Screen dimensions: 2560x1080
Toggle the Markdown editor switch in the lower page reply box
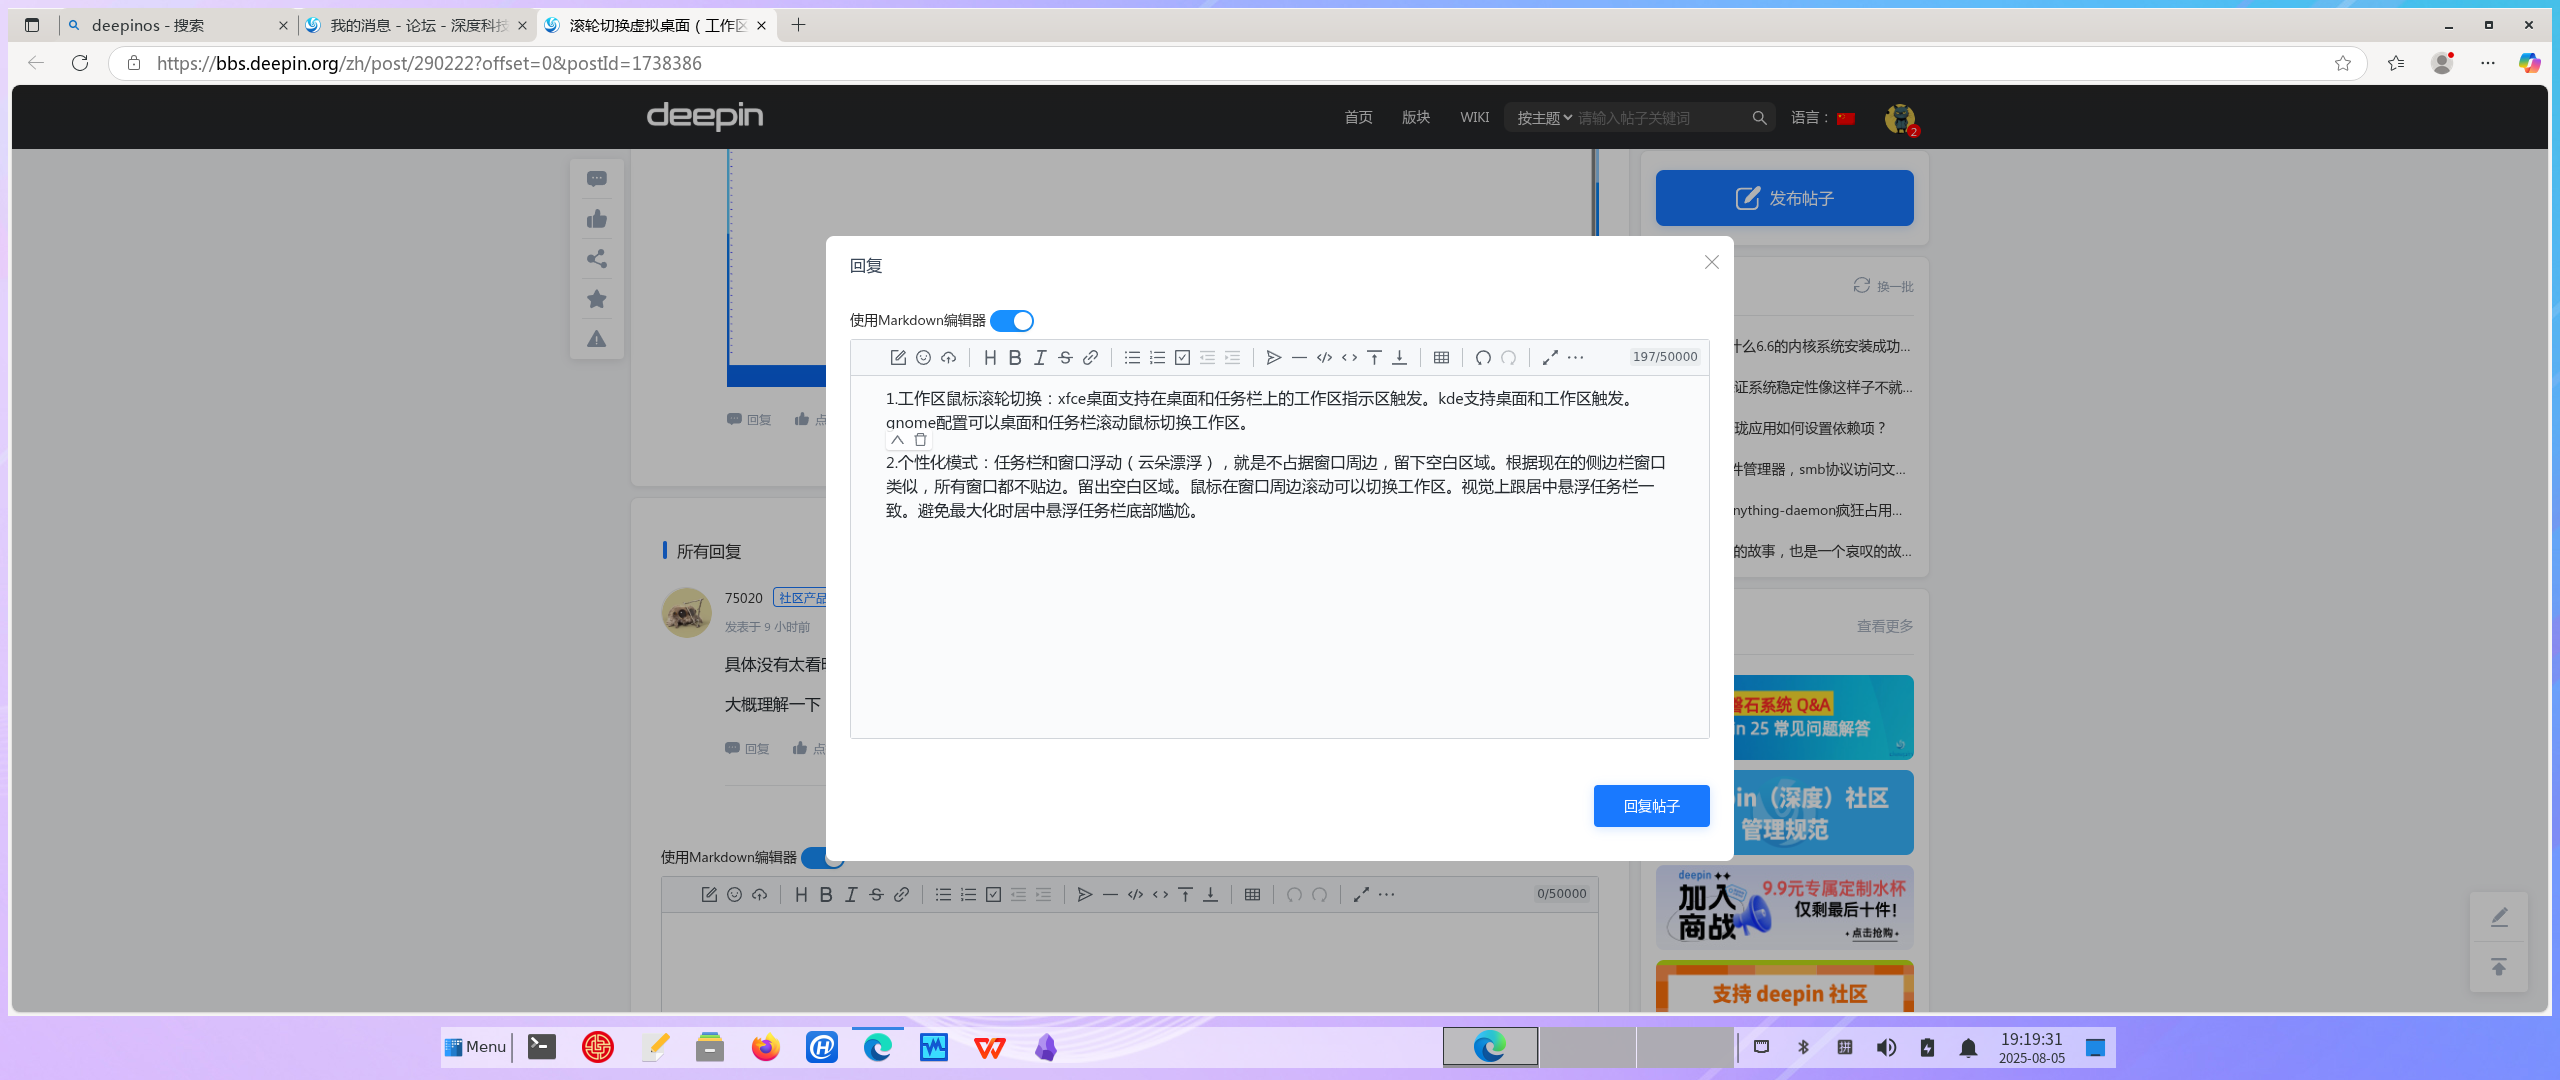pos(822,858)
